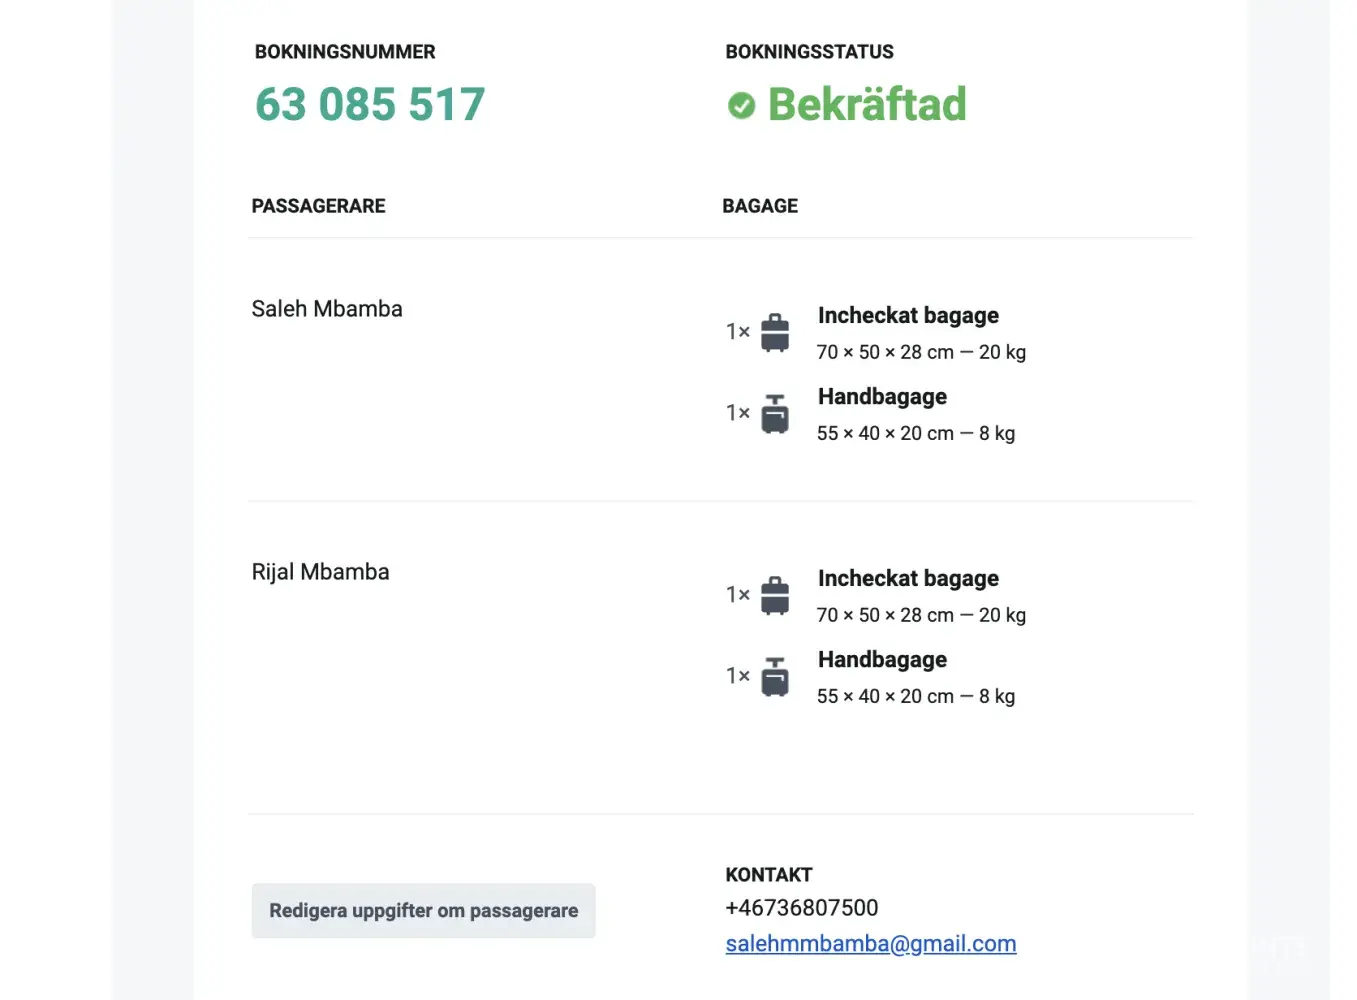Select passenger name Saleh Mbamba
The height and width of the screenshot is (1000, 1357).
coord(327,309)
